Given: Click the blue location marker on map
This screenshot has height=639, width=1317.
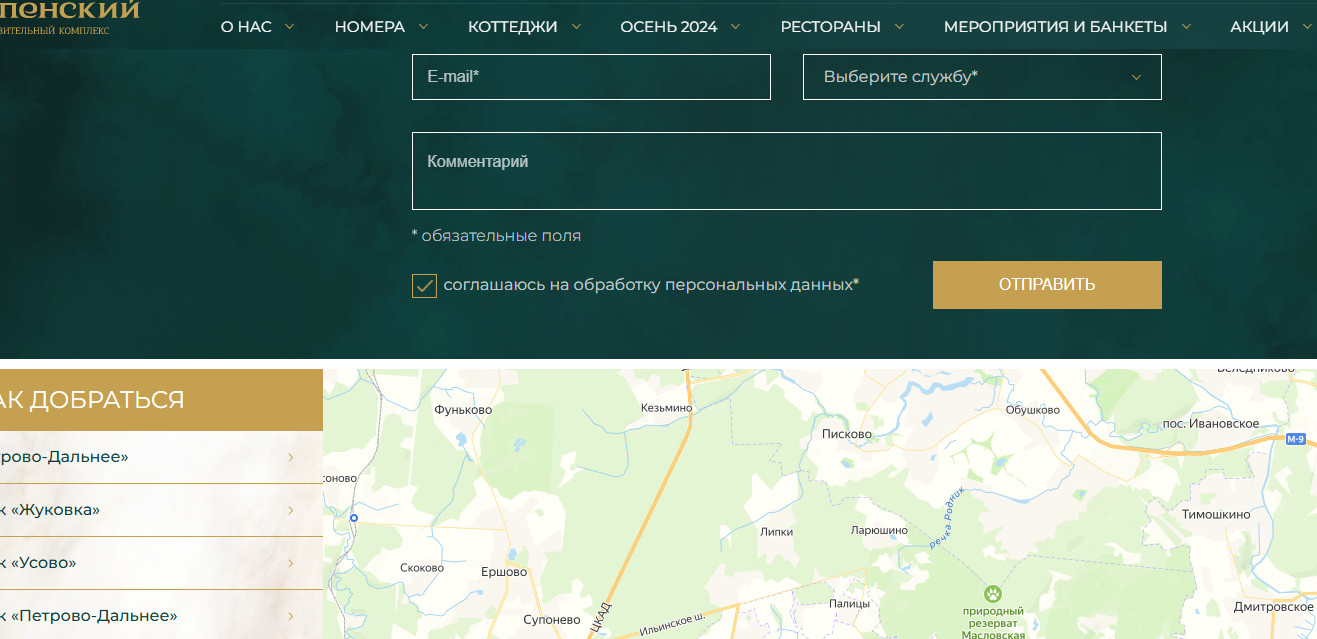Looking at the screenshot, I should click(x=353, y=518).
